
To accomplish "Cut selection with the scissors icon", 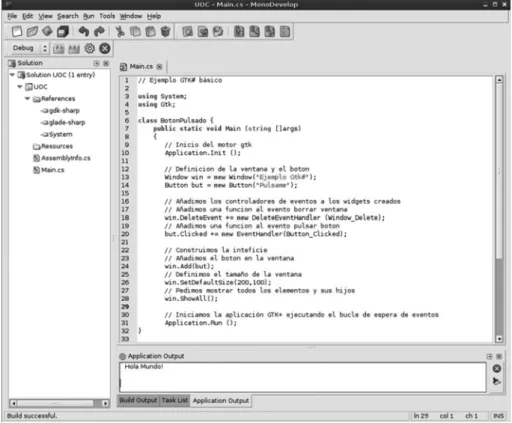I will (120, 32).
